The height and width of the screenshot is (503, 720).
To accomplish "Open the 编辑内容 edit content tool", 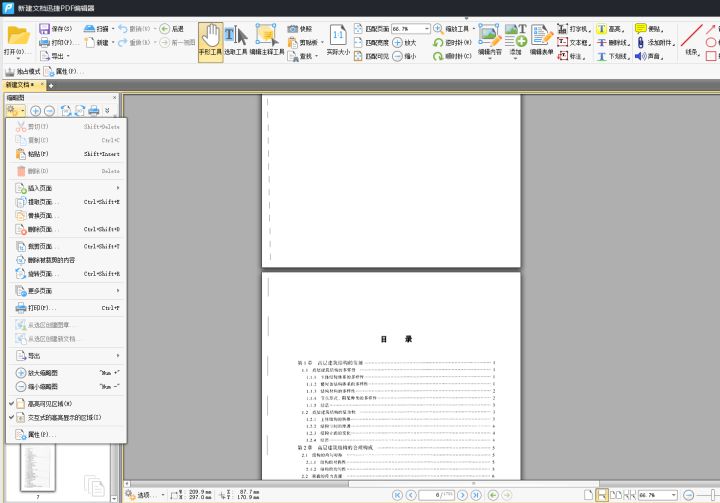I will pos(490,39).
